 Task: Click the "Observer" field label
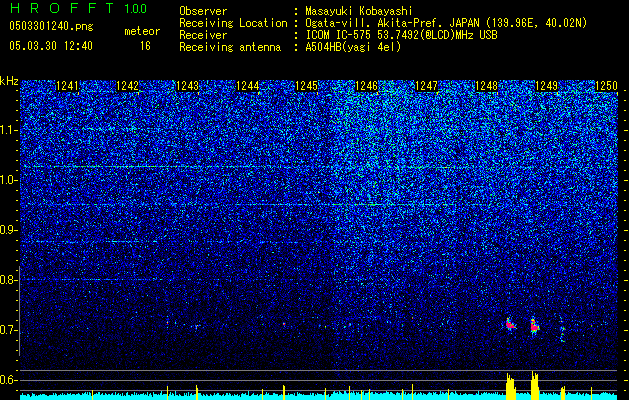point(203,11)
